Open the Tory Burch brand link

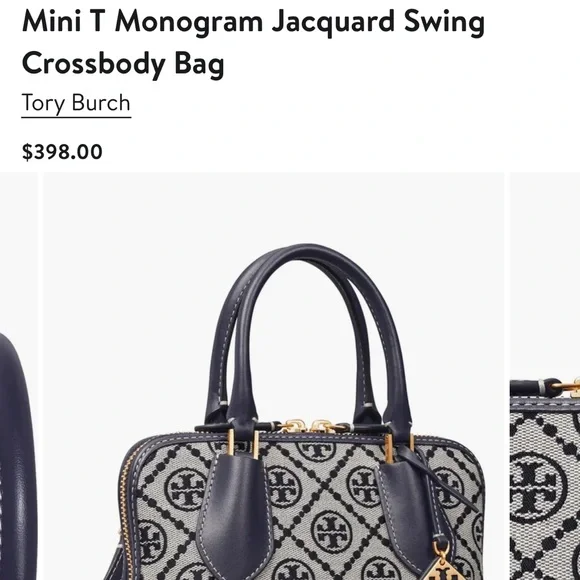coord(76,103)
